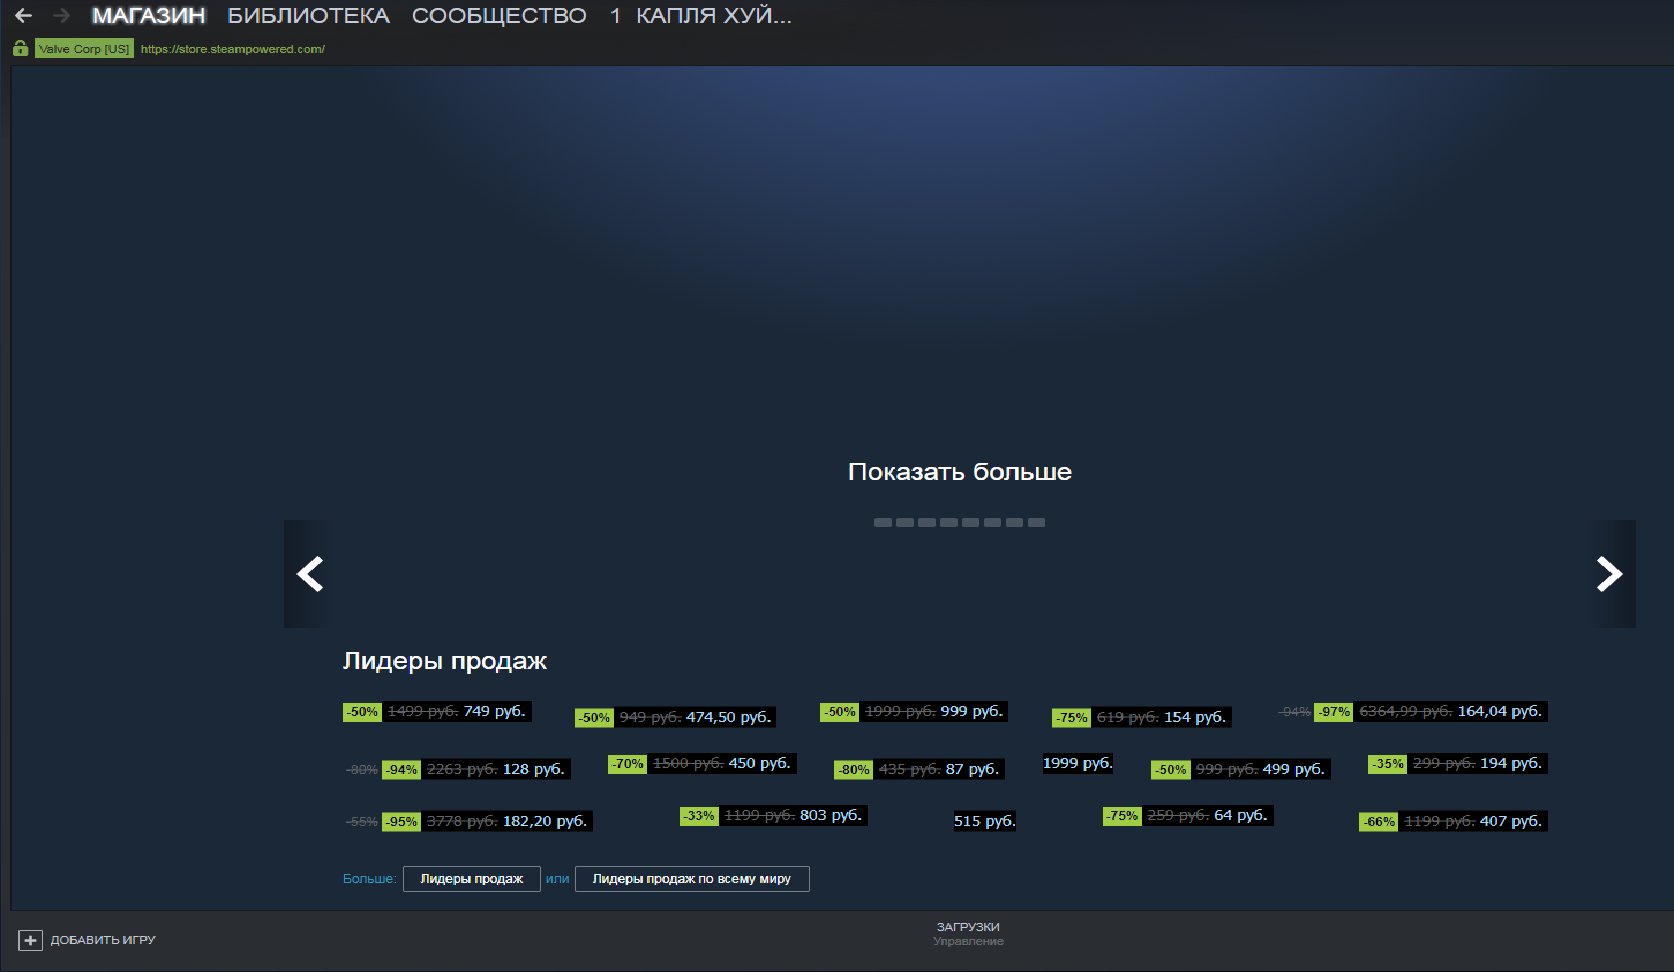Image resolution: width=1674 pixels, height=972 pixels.
Task: Select the item priced 407 руб.
Action: (1453, 821)
